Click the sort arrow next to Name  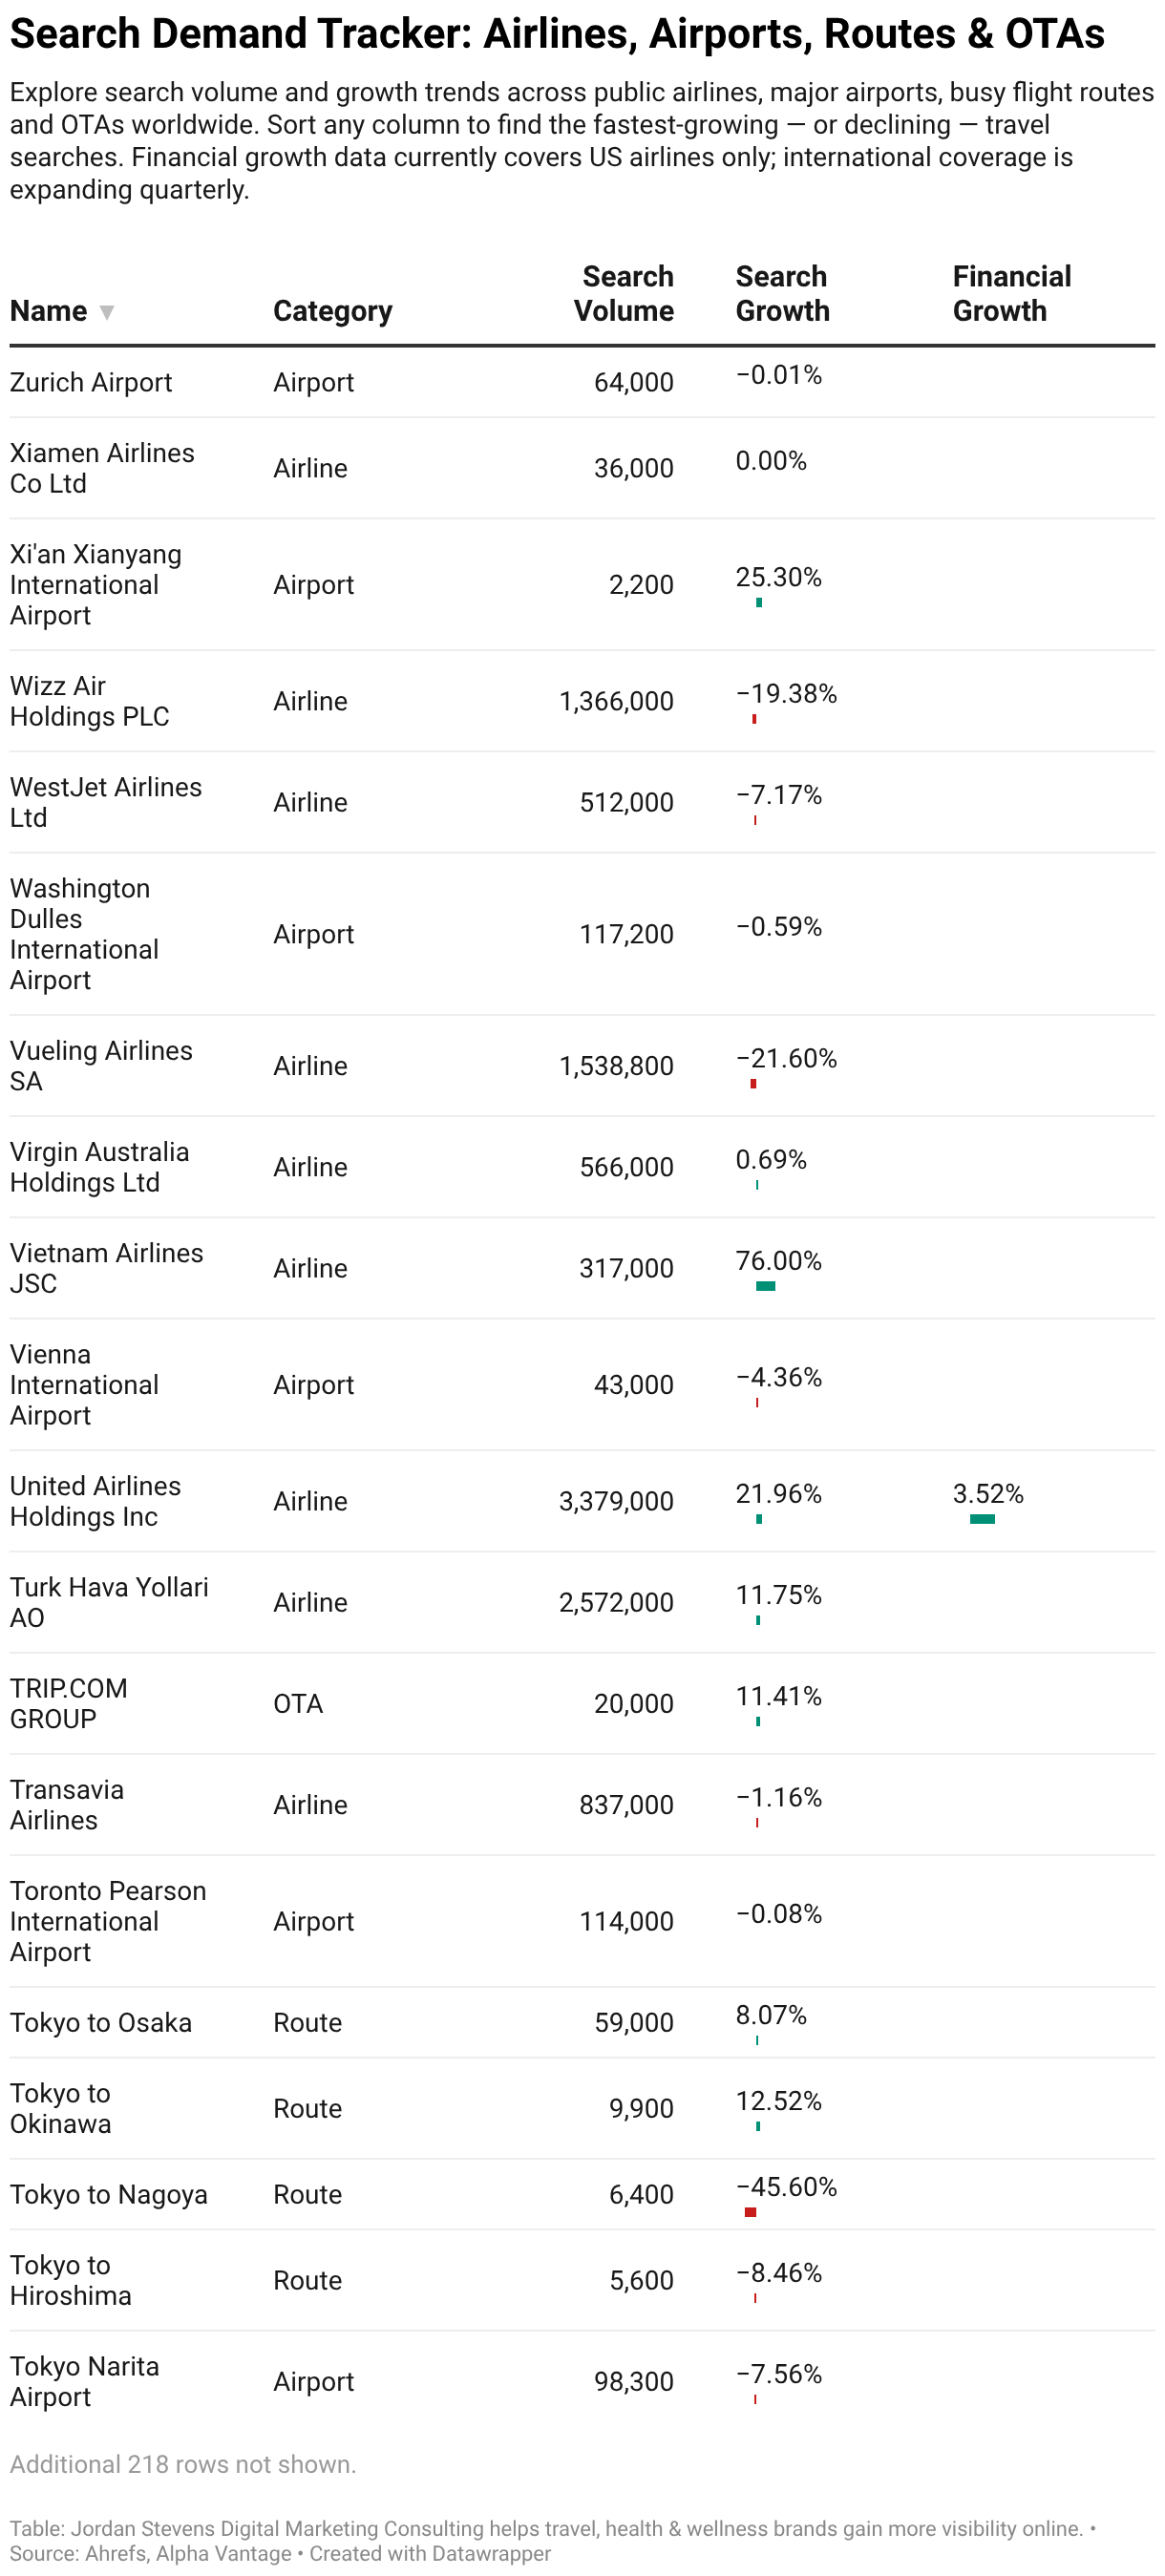pyautogui.click(x=107, y=313)
